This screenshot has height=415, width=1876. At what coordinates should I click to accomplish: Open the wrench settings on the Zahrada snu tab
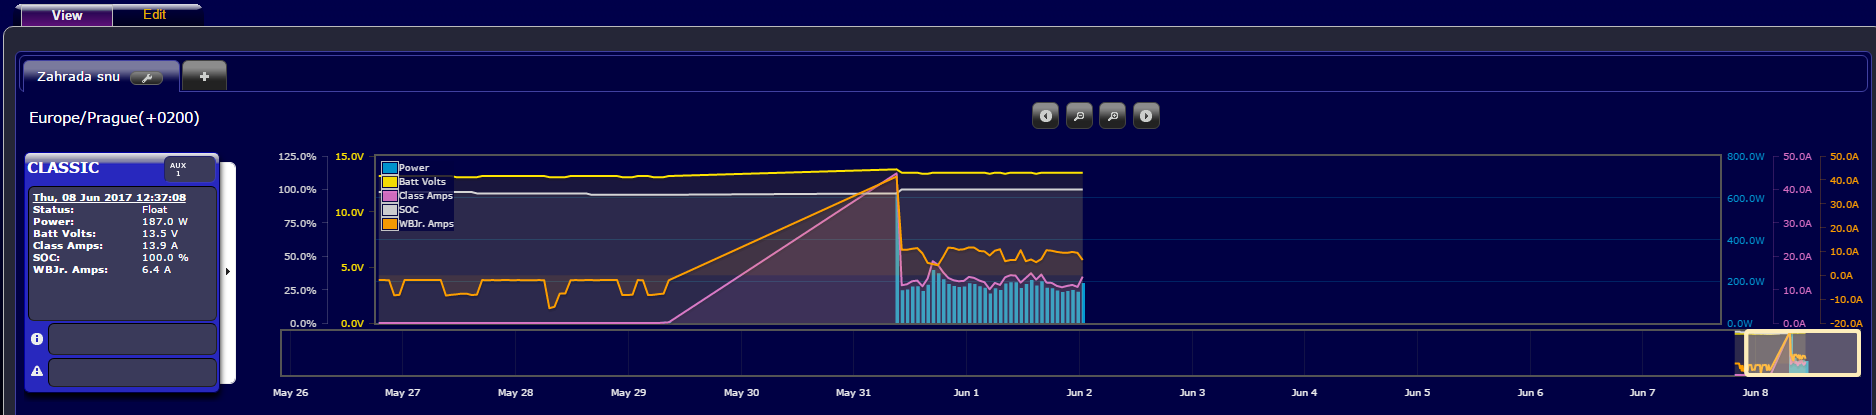pos(146,78)
